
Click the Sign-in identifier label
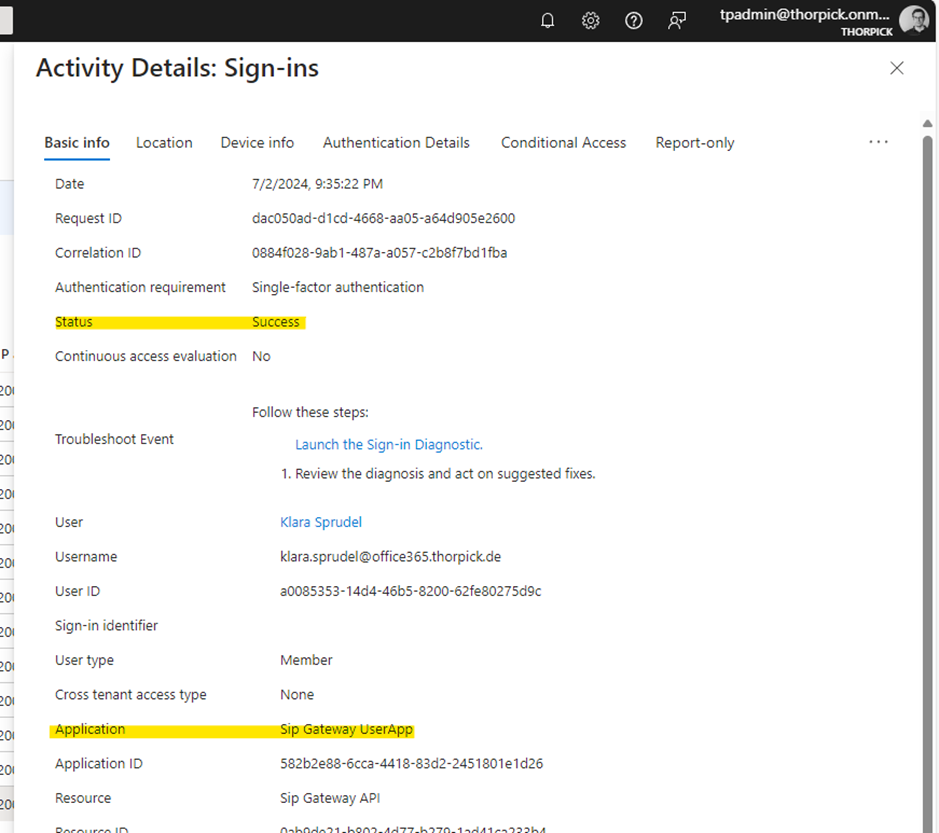click(107, 626)
